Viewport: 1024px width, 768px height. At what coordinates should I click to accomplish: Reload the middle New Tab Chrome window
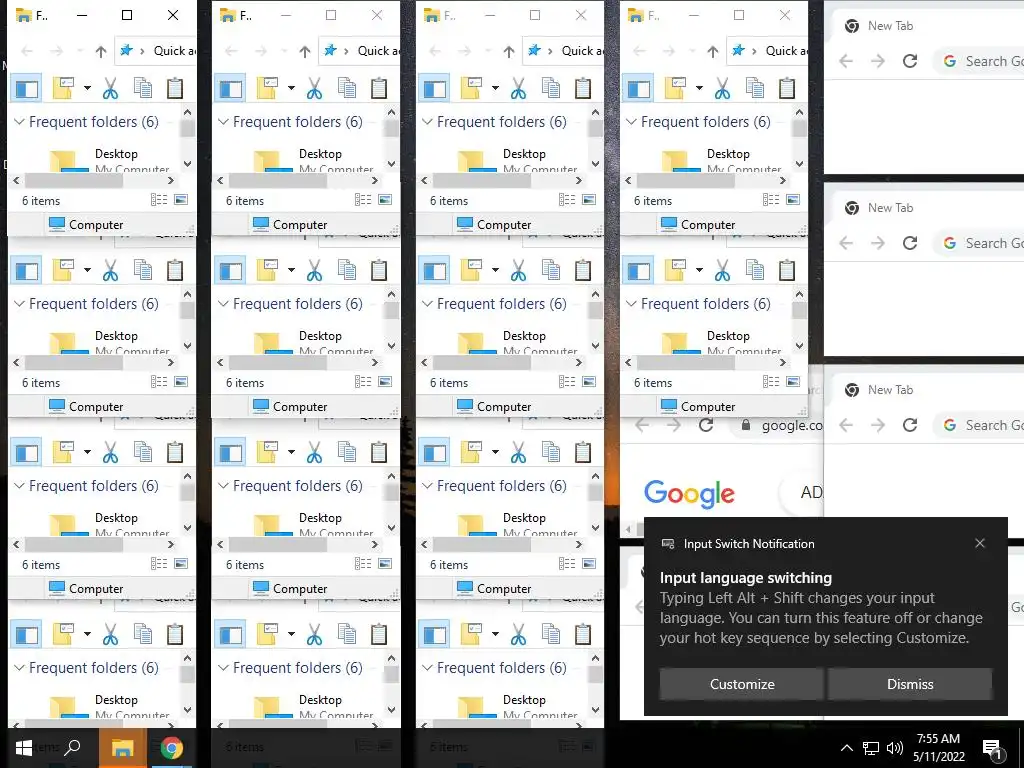(x=910, y=243)
